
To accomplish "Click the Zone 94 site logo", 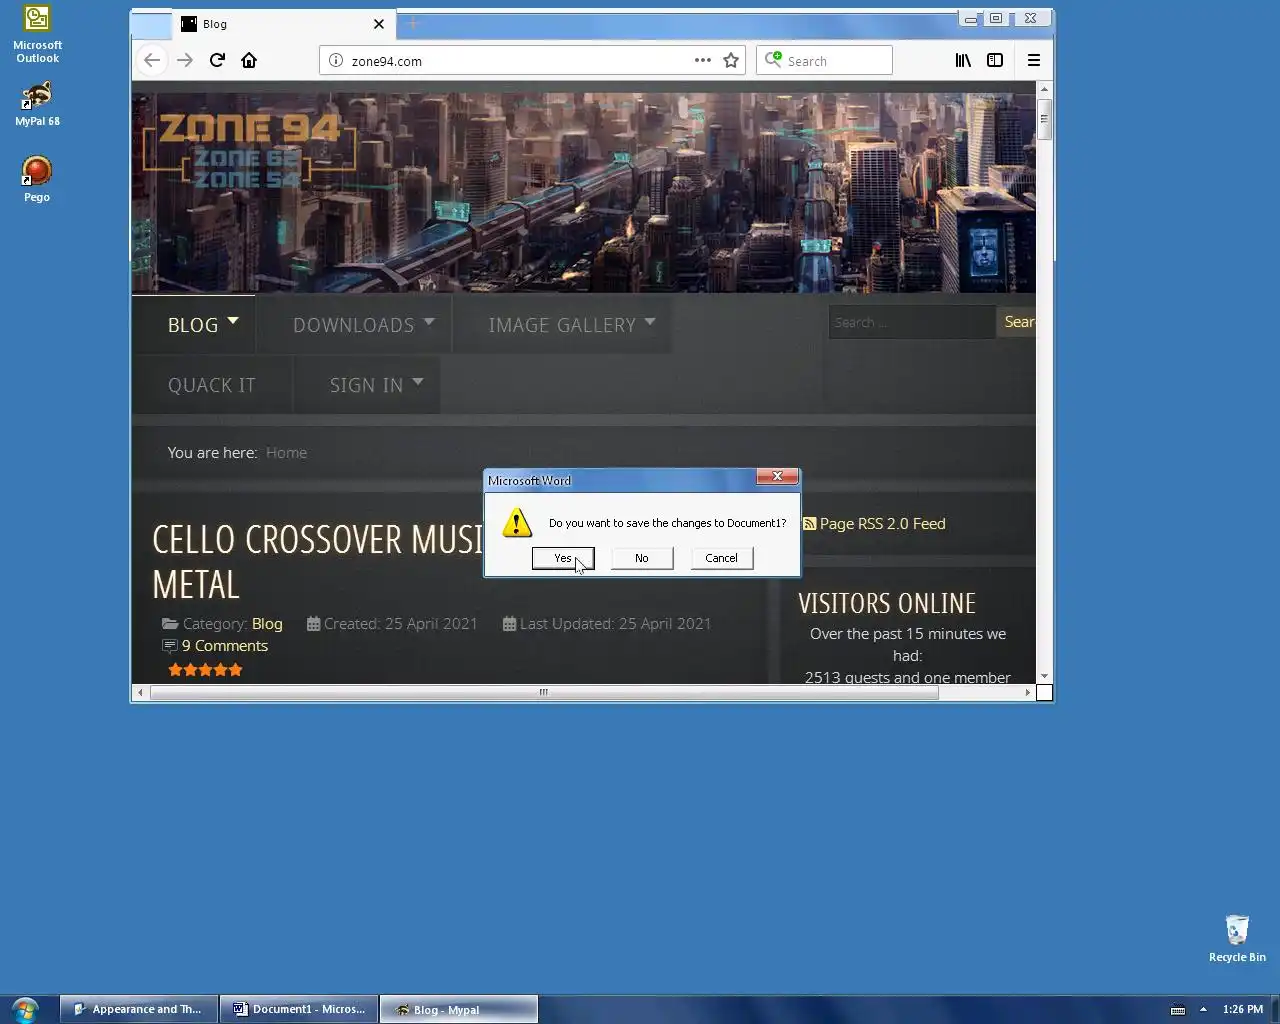I will coord(250,150).
